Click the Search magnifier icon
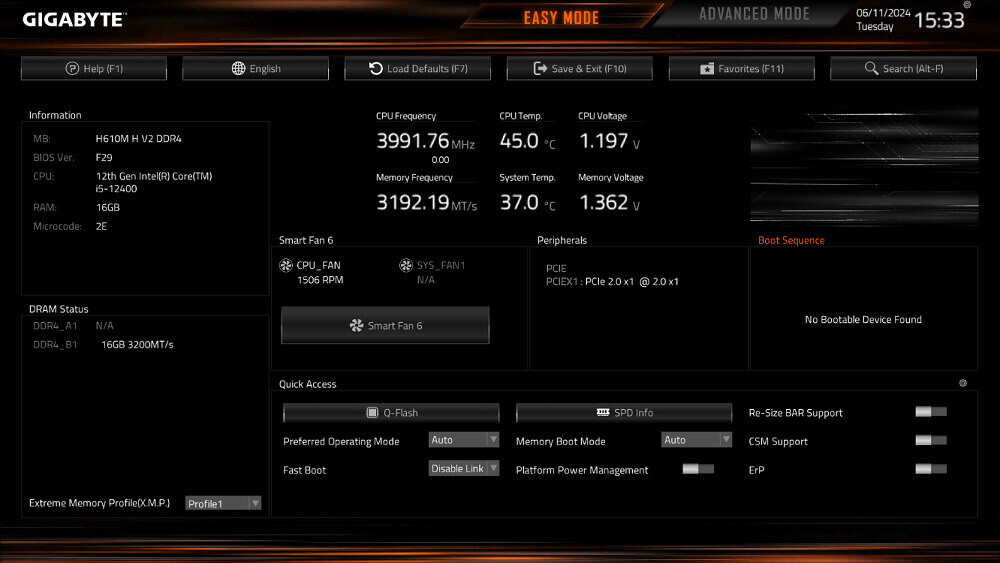Image resolution: width=1000 pixels, height=563 pixels. [x=871, y=68]
